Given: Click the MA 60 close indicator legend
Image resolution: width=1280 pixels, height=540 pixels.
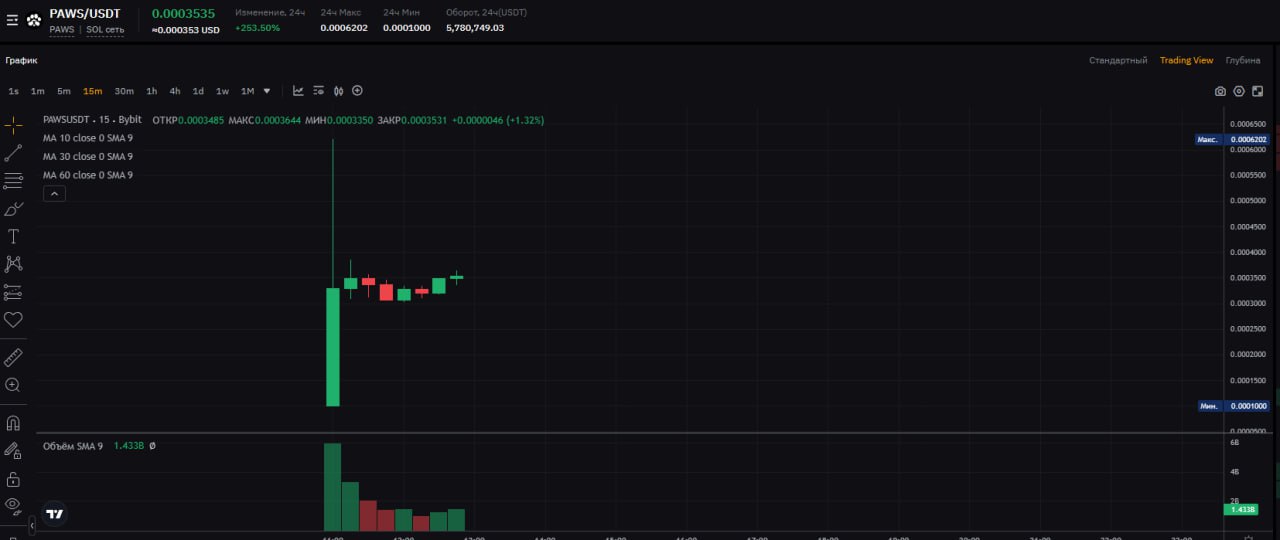Looking at the screenshot, I should pos(88,175).
